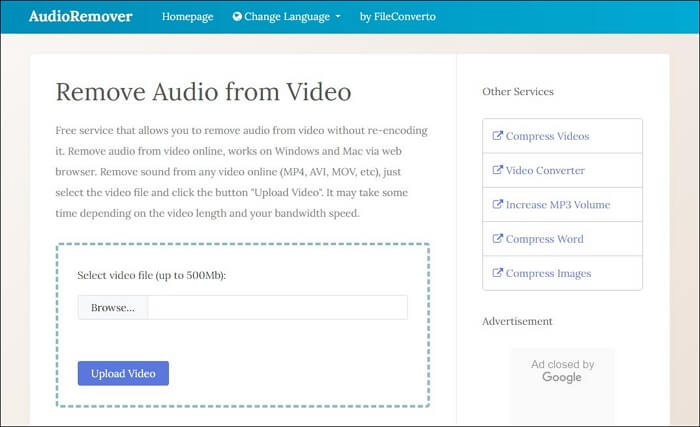
Task: Click the Ad closed by Google box
Action: click(562, 386)
